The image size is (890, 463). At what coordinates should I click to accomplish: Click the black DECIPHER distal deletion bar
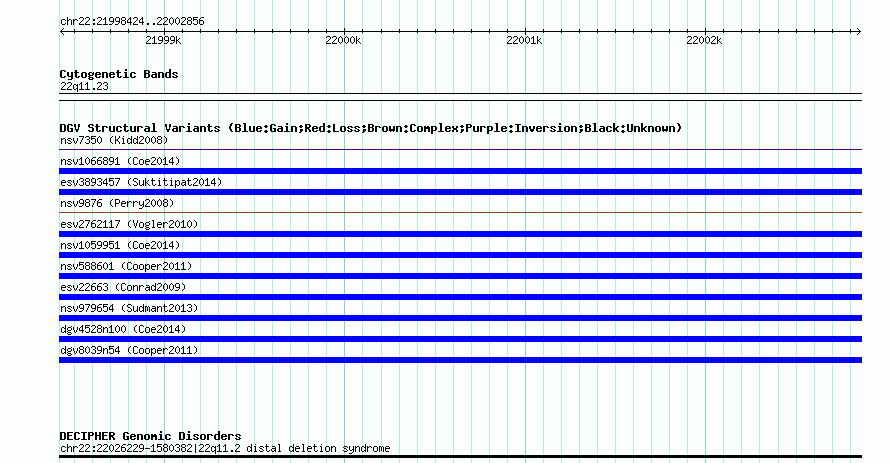coord(460,456)
